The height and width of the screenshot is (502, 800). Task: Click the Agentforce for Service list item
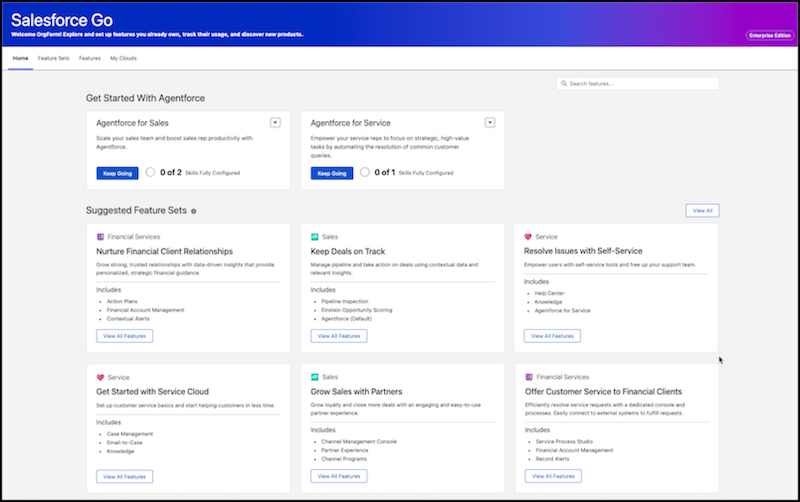pos(562,311)
